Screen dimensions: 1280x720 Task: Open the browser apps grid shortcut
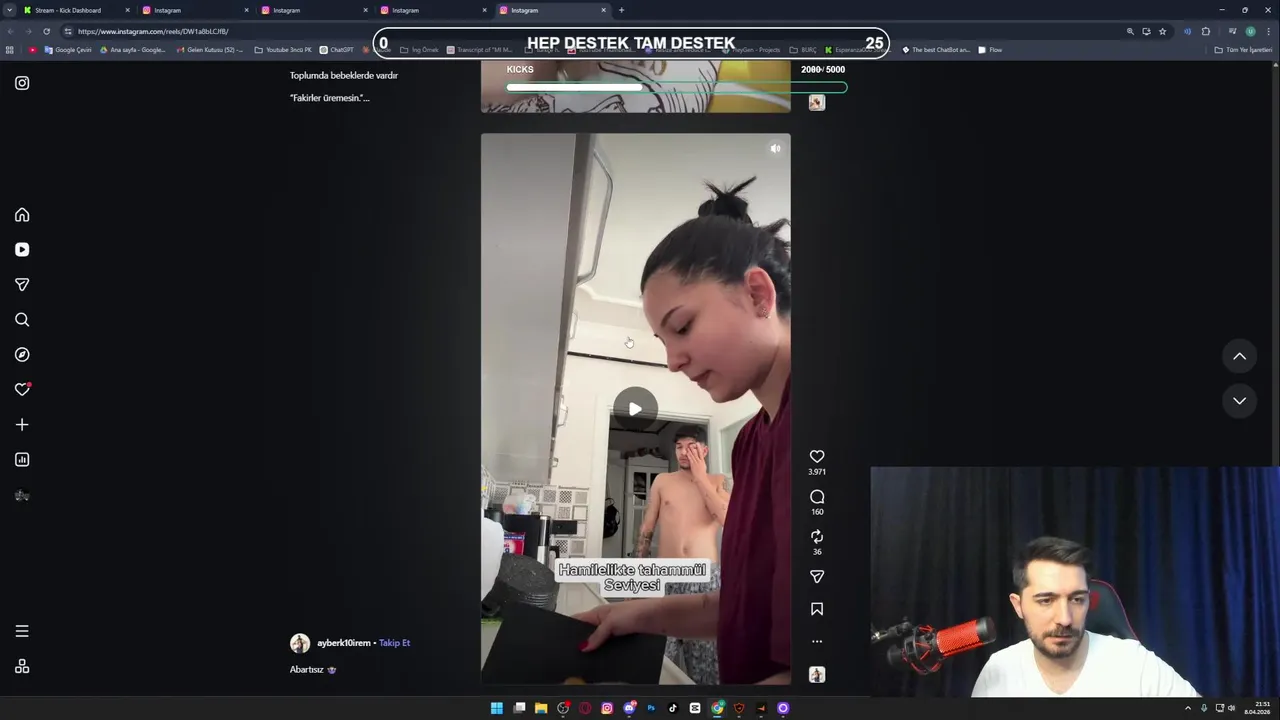[10, 50]
